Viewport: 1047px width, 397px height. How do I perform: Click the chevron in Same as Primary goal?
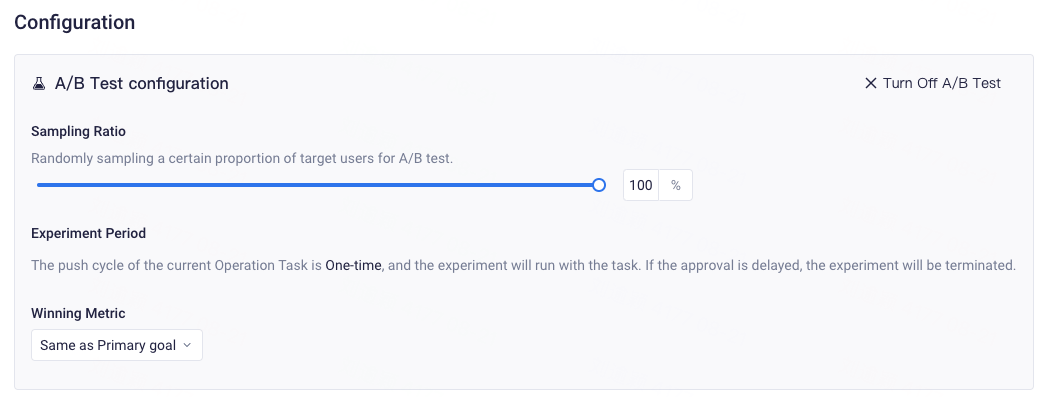coord(187,345)
